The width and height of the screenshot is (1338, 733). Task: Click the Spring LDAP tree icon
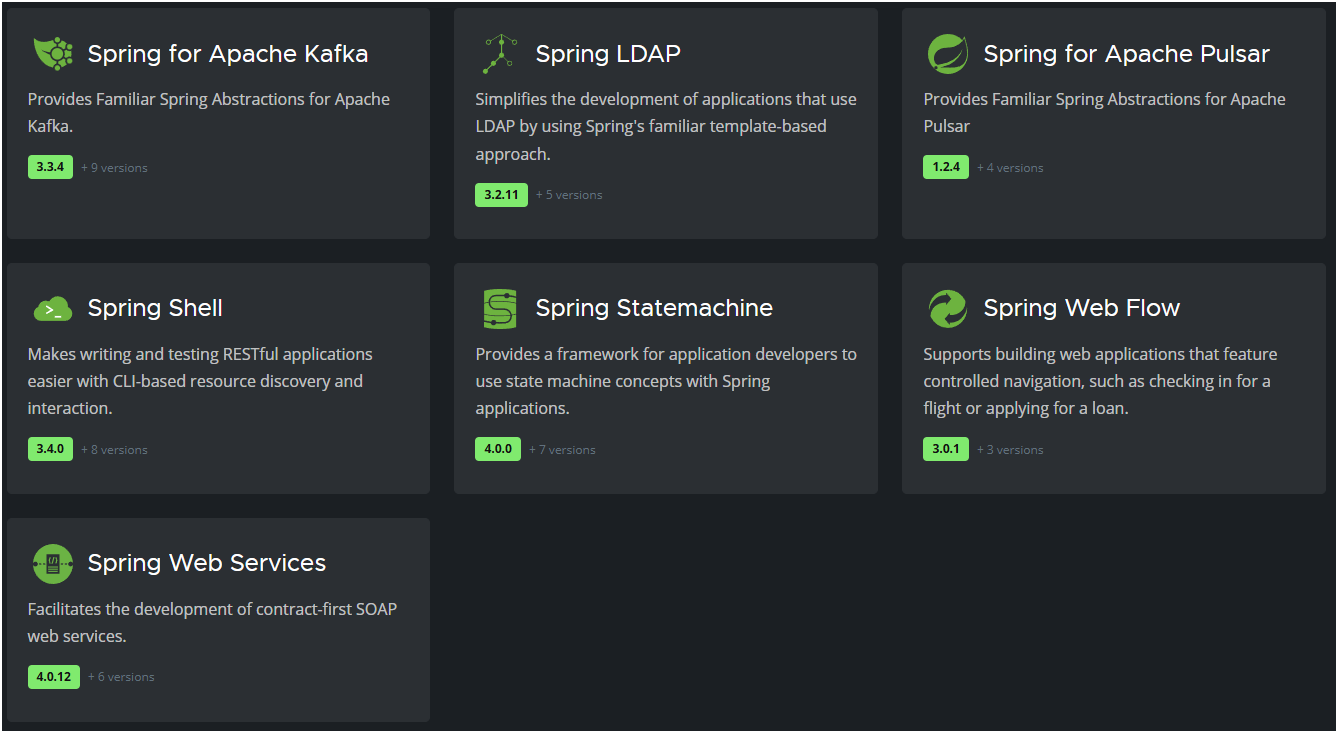click(x=500, y=54)
